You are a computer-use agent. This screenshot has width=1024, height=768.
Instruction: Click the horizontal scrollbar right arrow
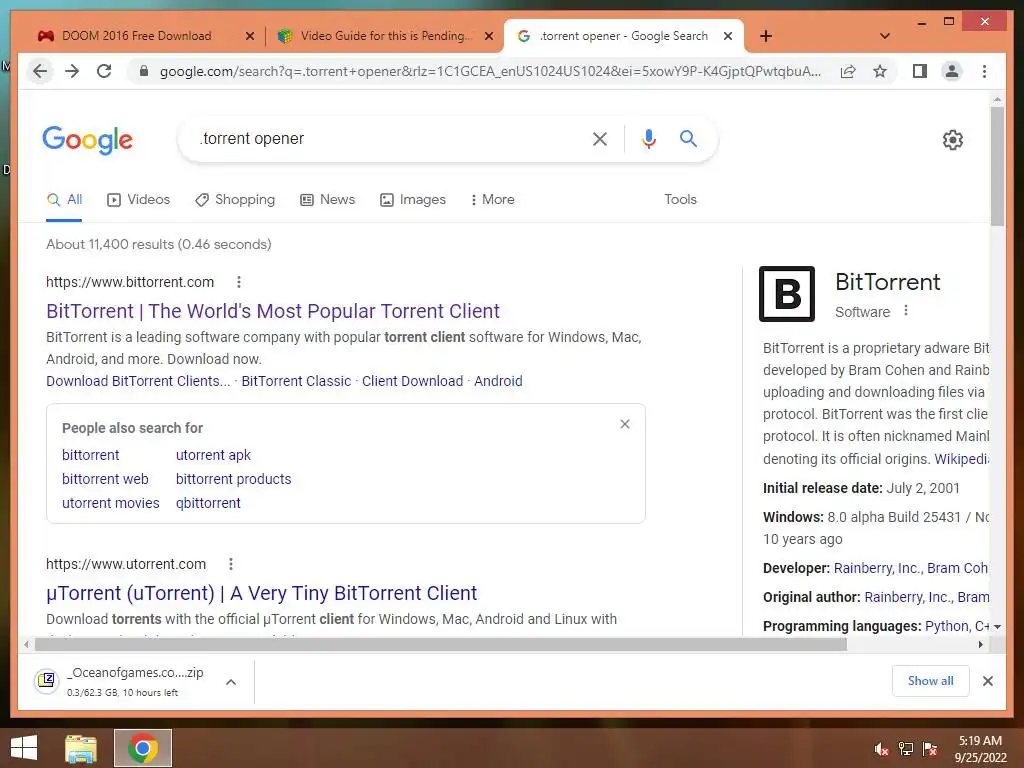(x=981, y=645)
